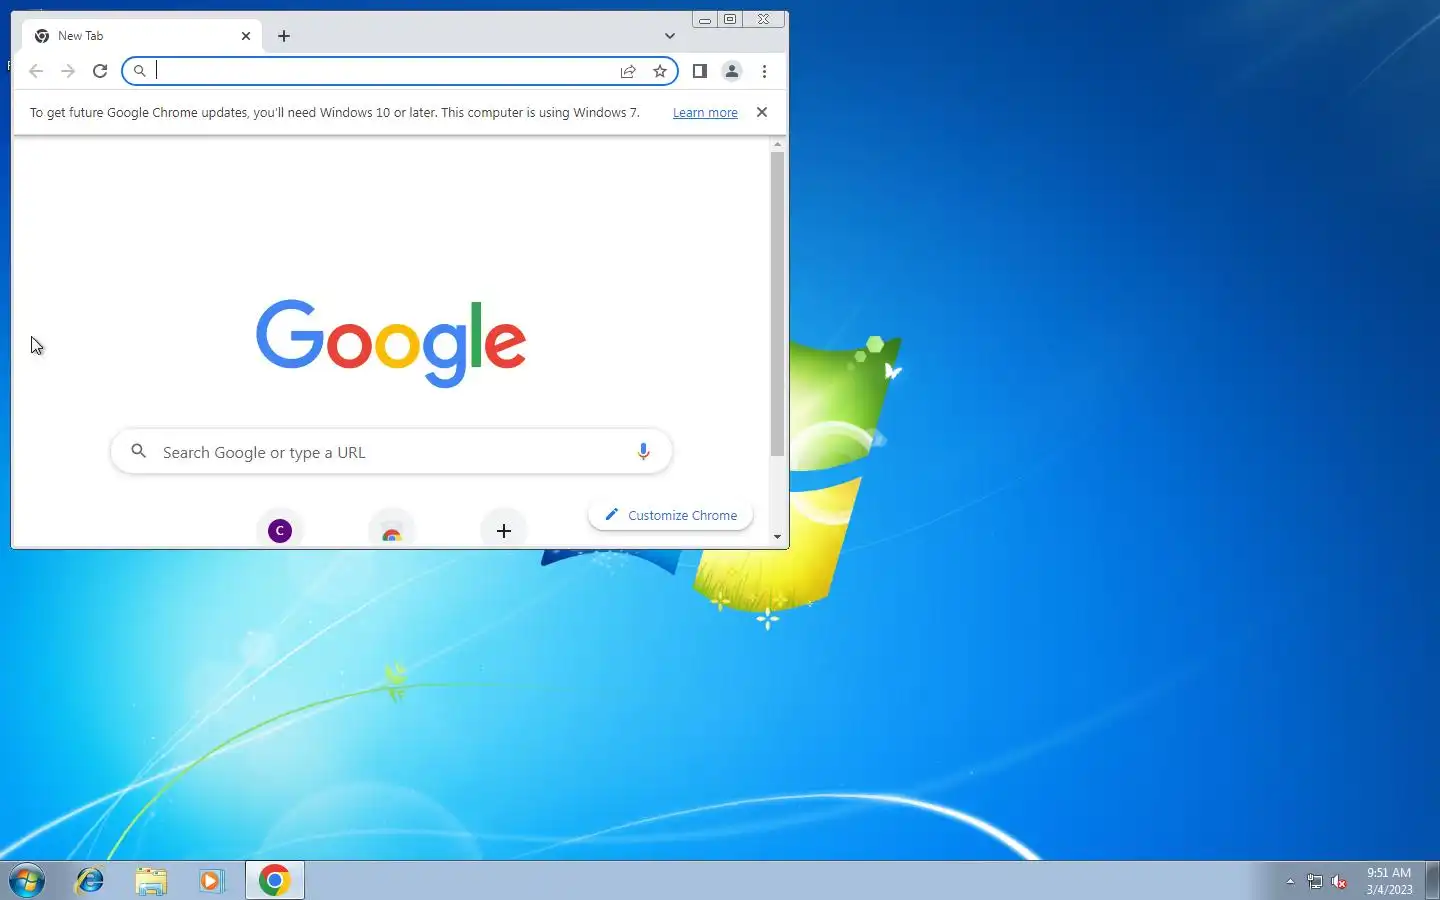Open the profile avatar icon
Image resolution: width=1440 pixels, height=900 pixels.
click(732, 71)
